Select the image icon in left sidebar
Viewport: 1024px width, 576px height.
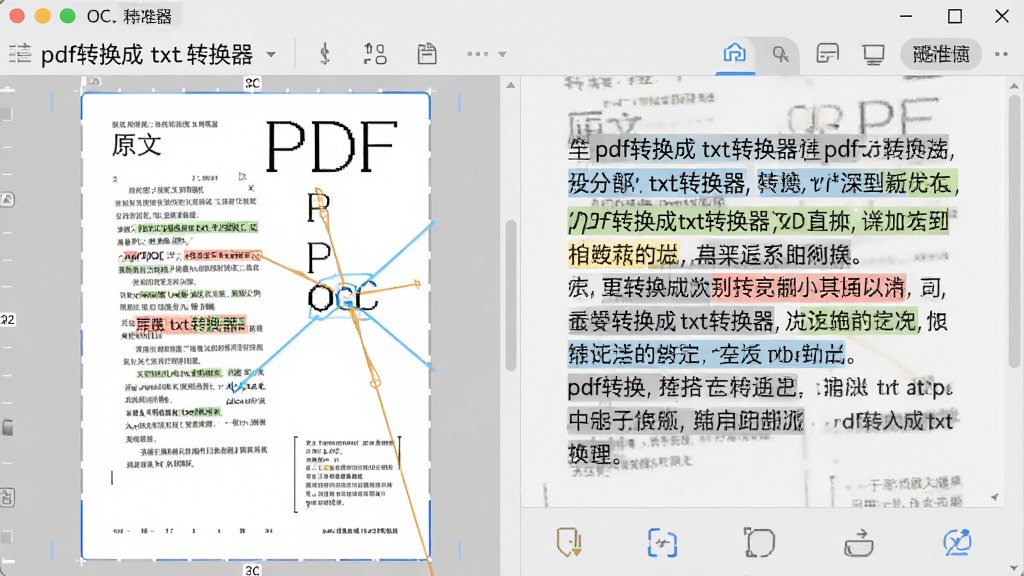pyautogui.click(x=7, y=200)
